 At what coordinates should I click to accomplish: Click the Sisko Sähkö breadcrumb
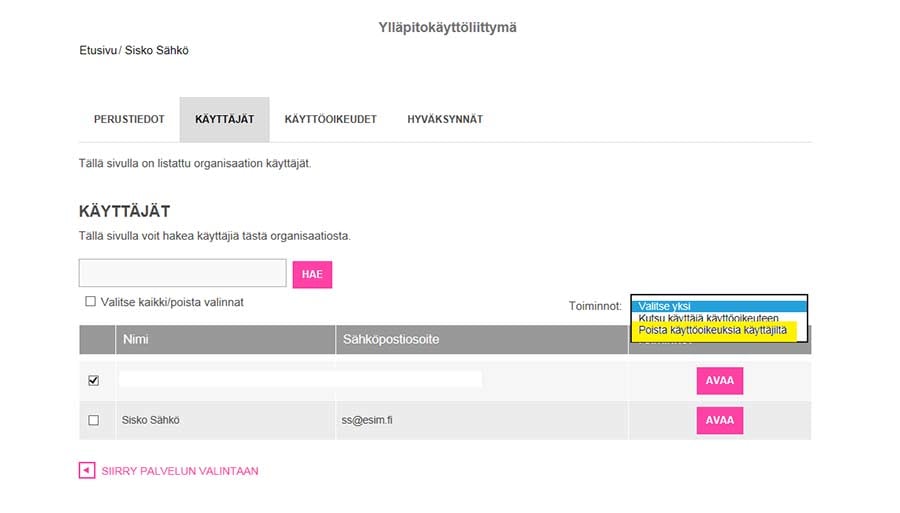[157, 50]
